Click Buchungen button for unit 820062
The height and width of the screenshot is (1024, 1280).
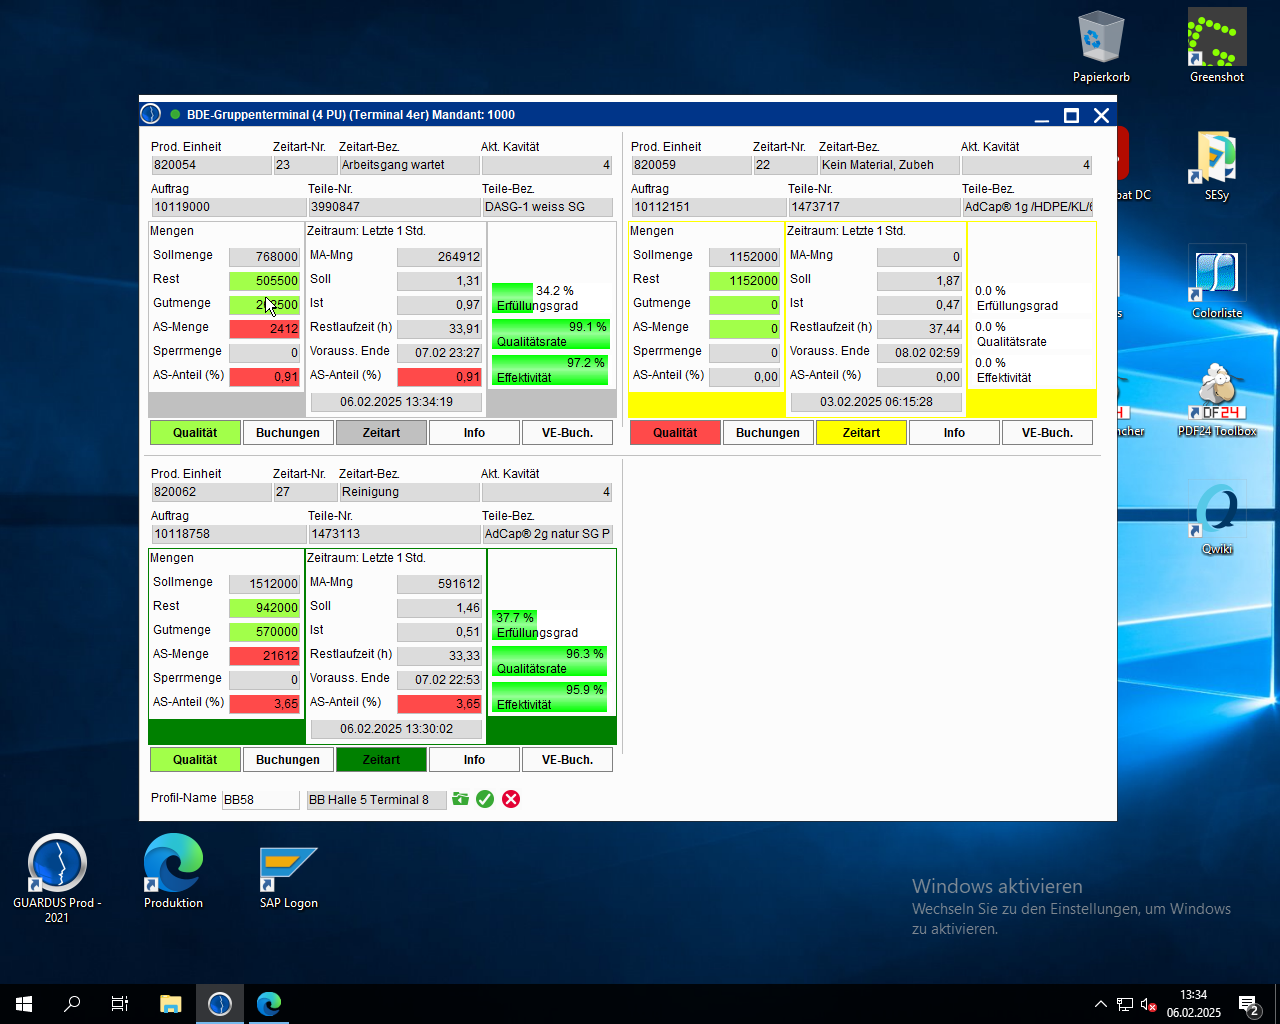(288, 760)
